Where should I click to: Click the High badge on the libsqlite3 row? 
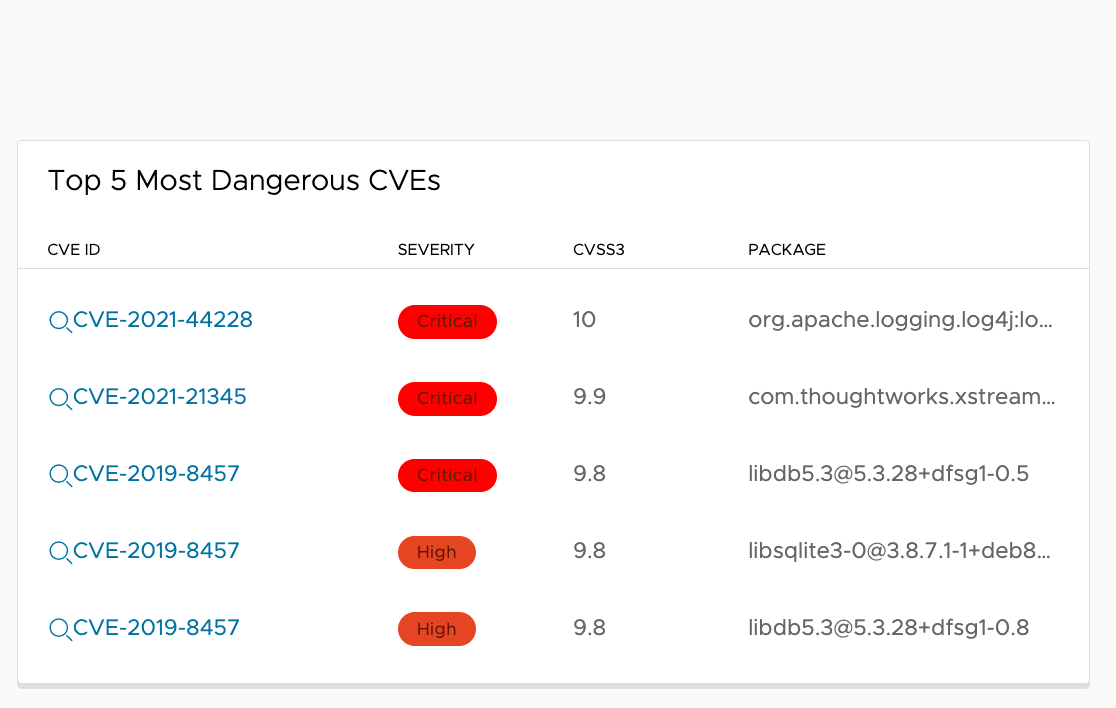tap(437, 552)
